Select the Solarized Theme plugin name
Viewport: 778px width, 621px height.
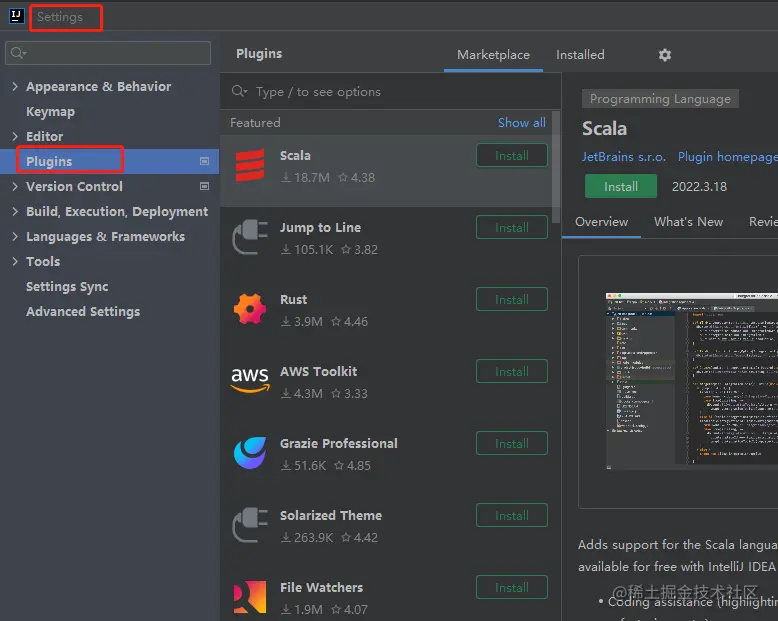[x=330, y=515]
